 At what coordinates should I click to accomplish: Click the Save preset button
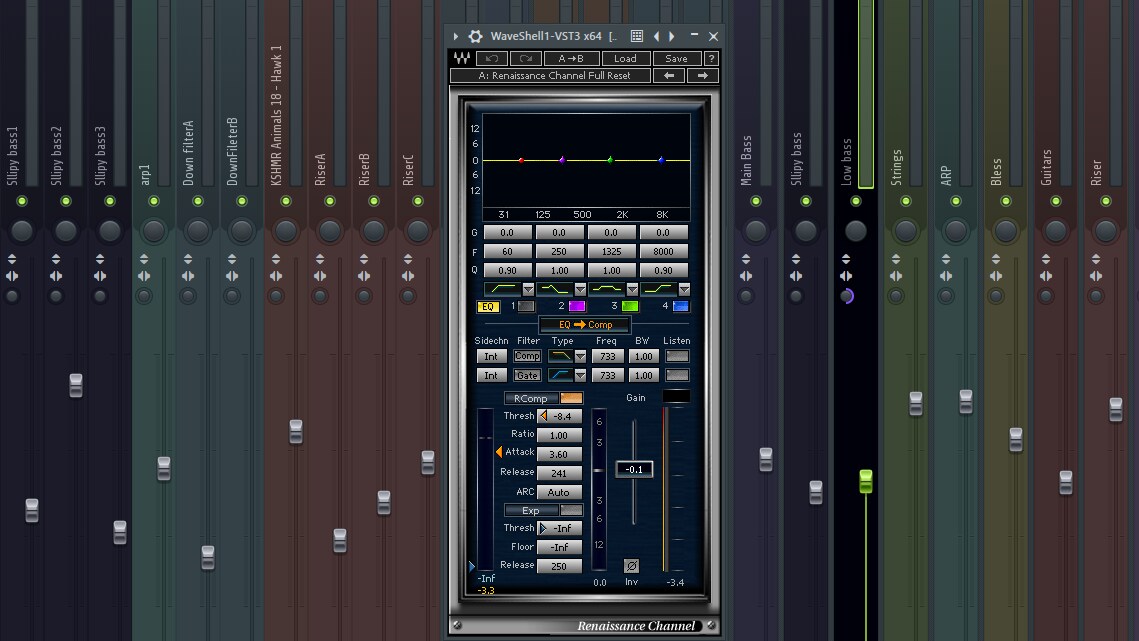676,58
